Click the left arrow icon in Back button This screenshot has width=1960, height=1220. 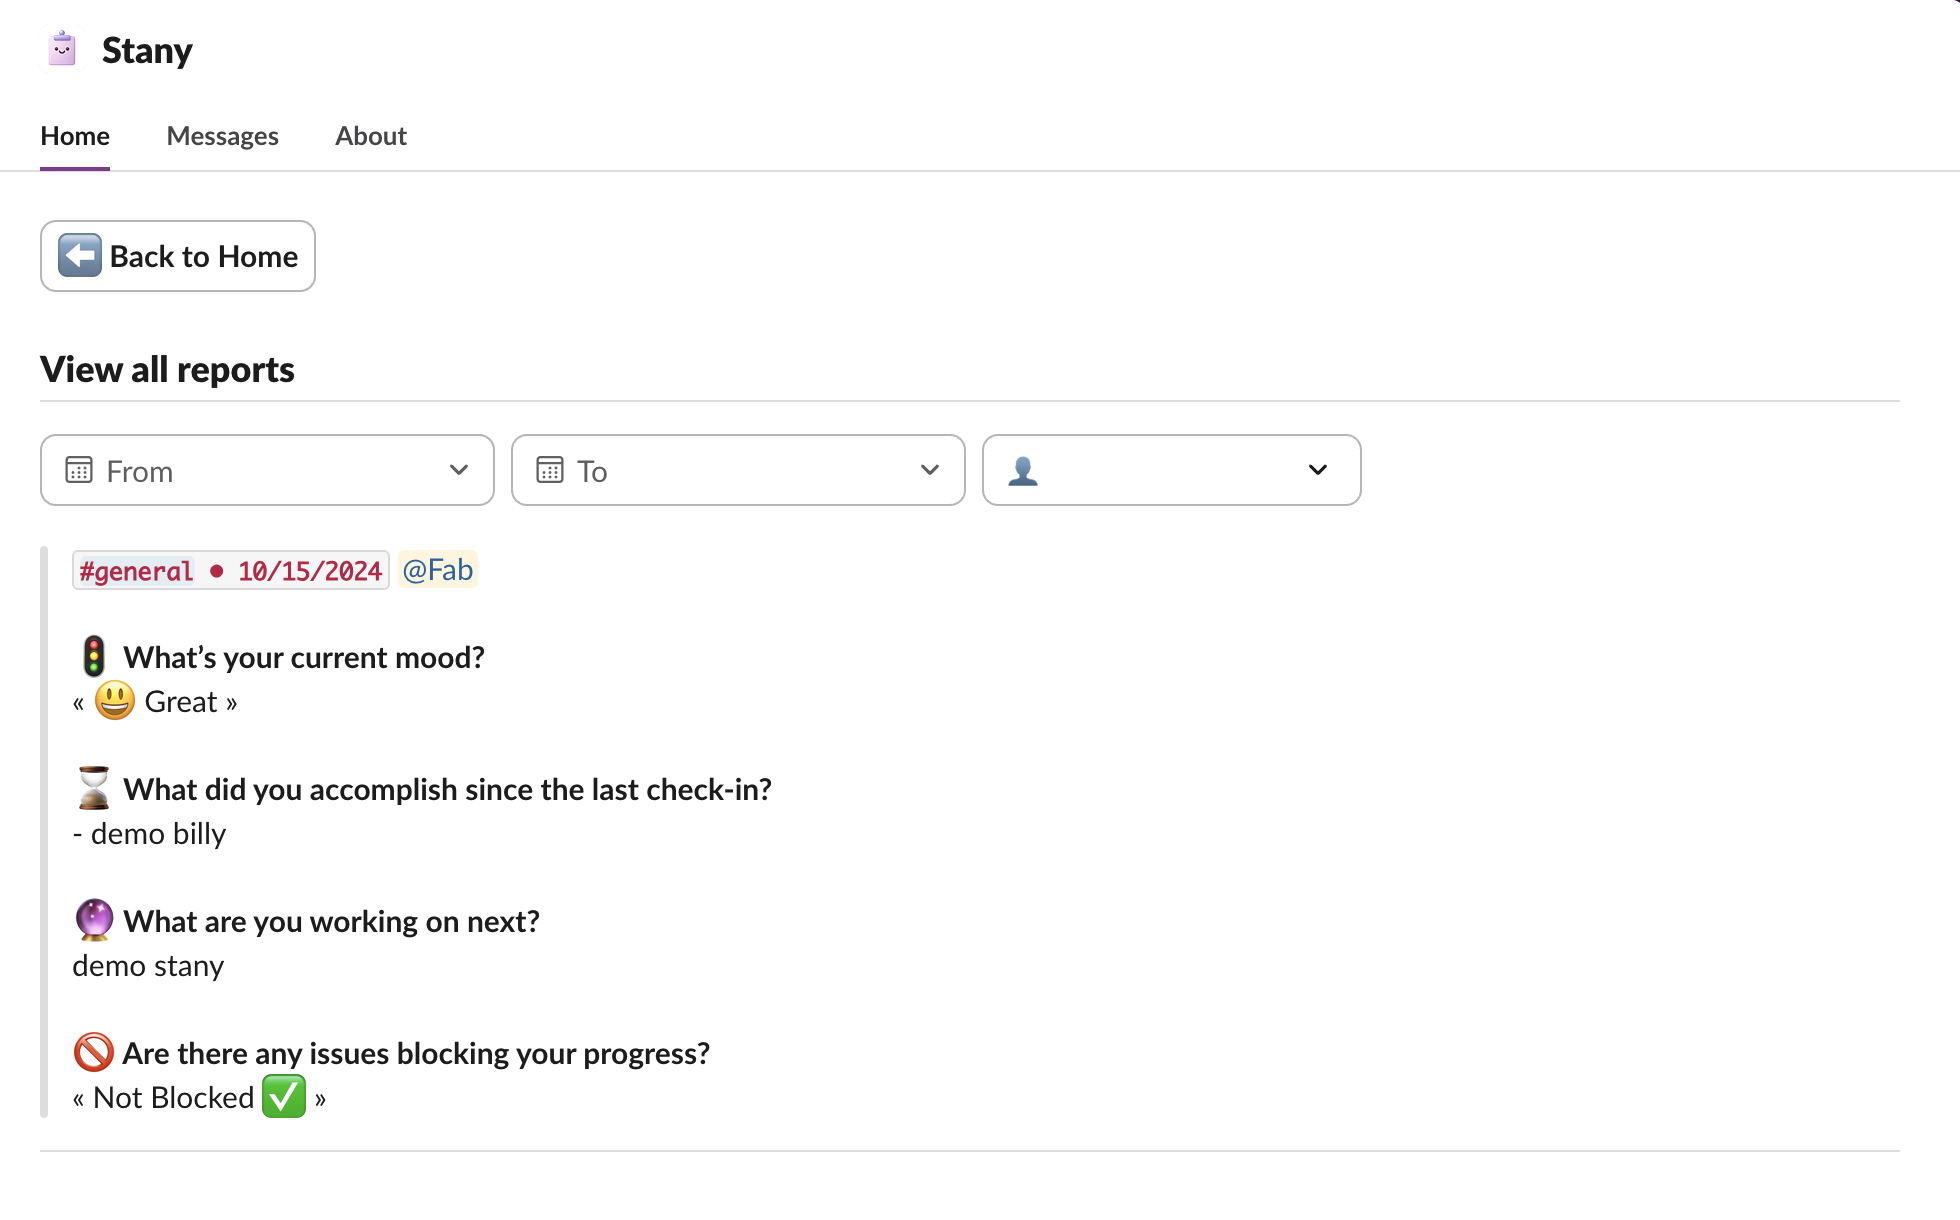(x=80, y=256)
